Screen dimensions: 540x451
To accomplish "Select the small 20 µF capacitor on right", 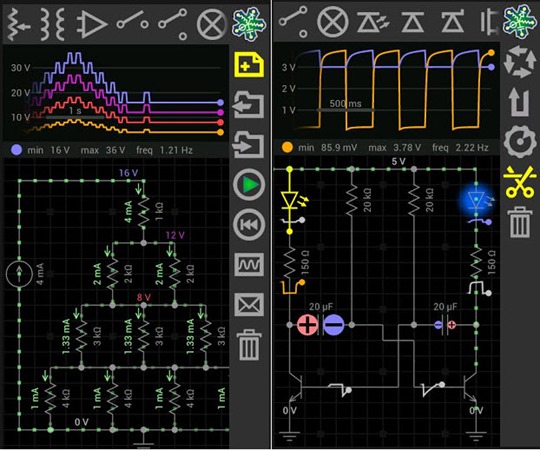I will [445, 325].
